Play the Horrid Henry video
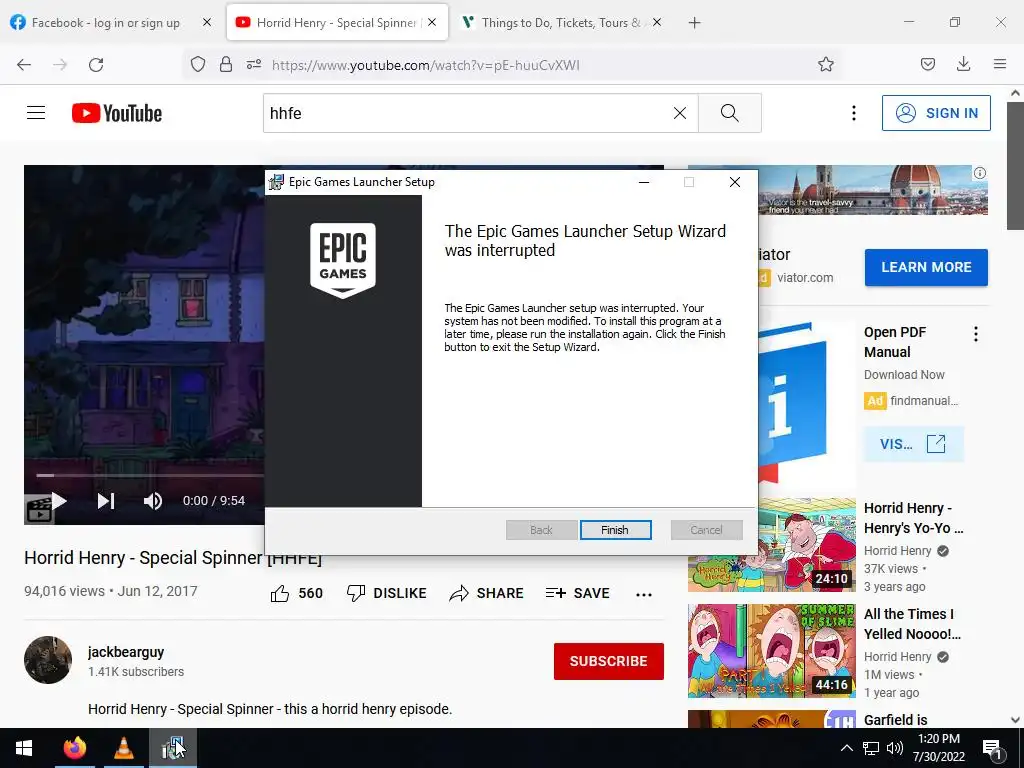This screenshot has height=768, width=1024. [x=59, y=501]
